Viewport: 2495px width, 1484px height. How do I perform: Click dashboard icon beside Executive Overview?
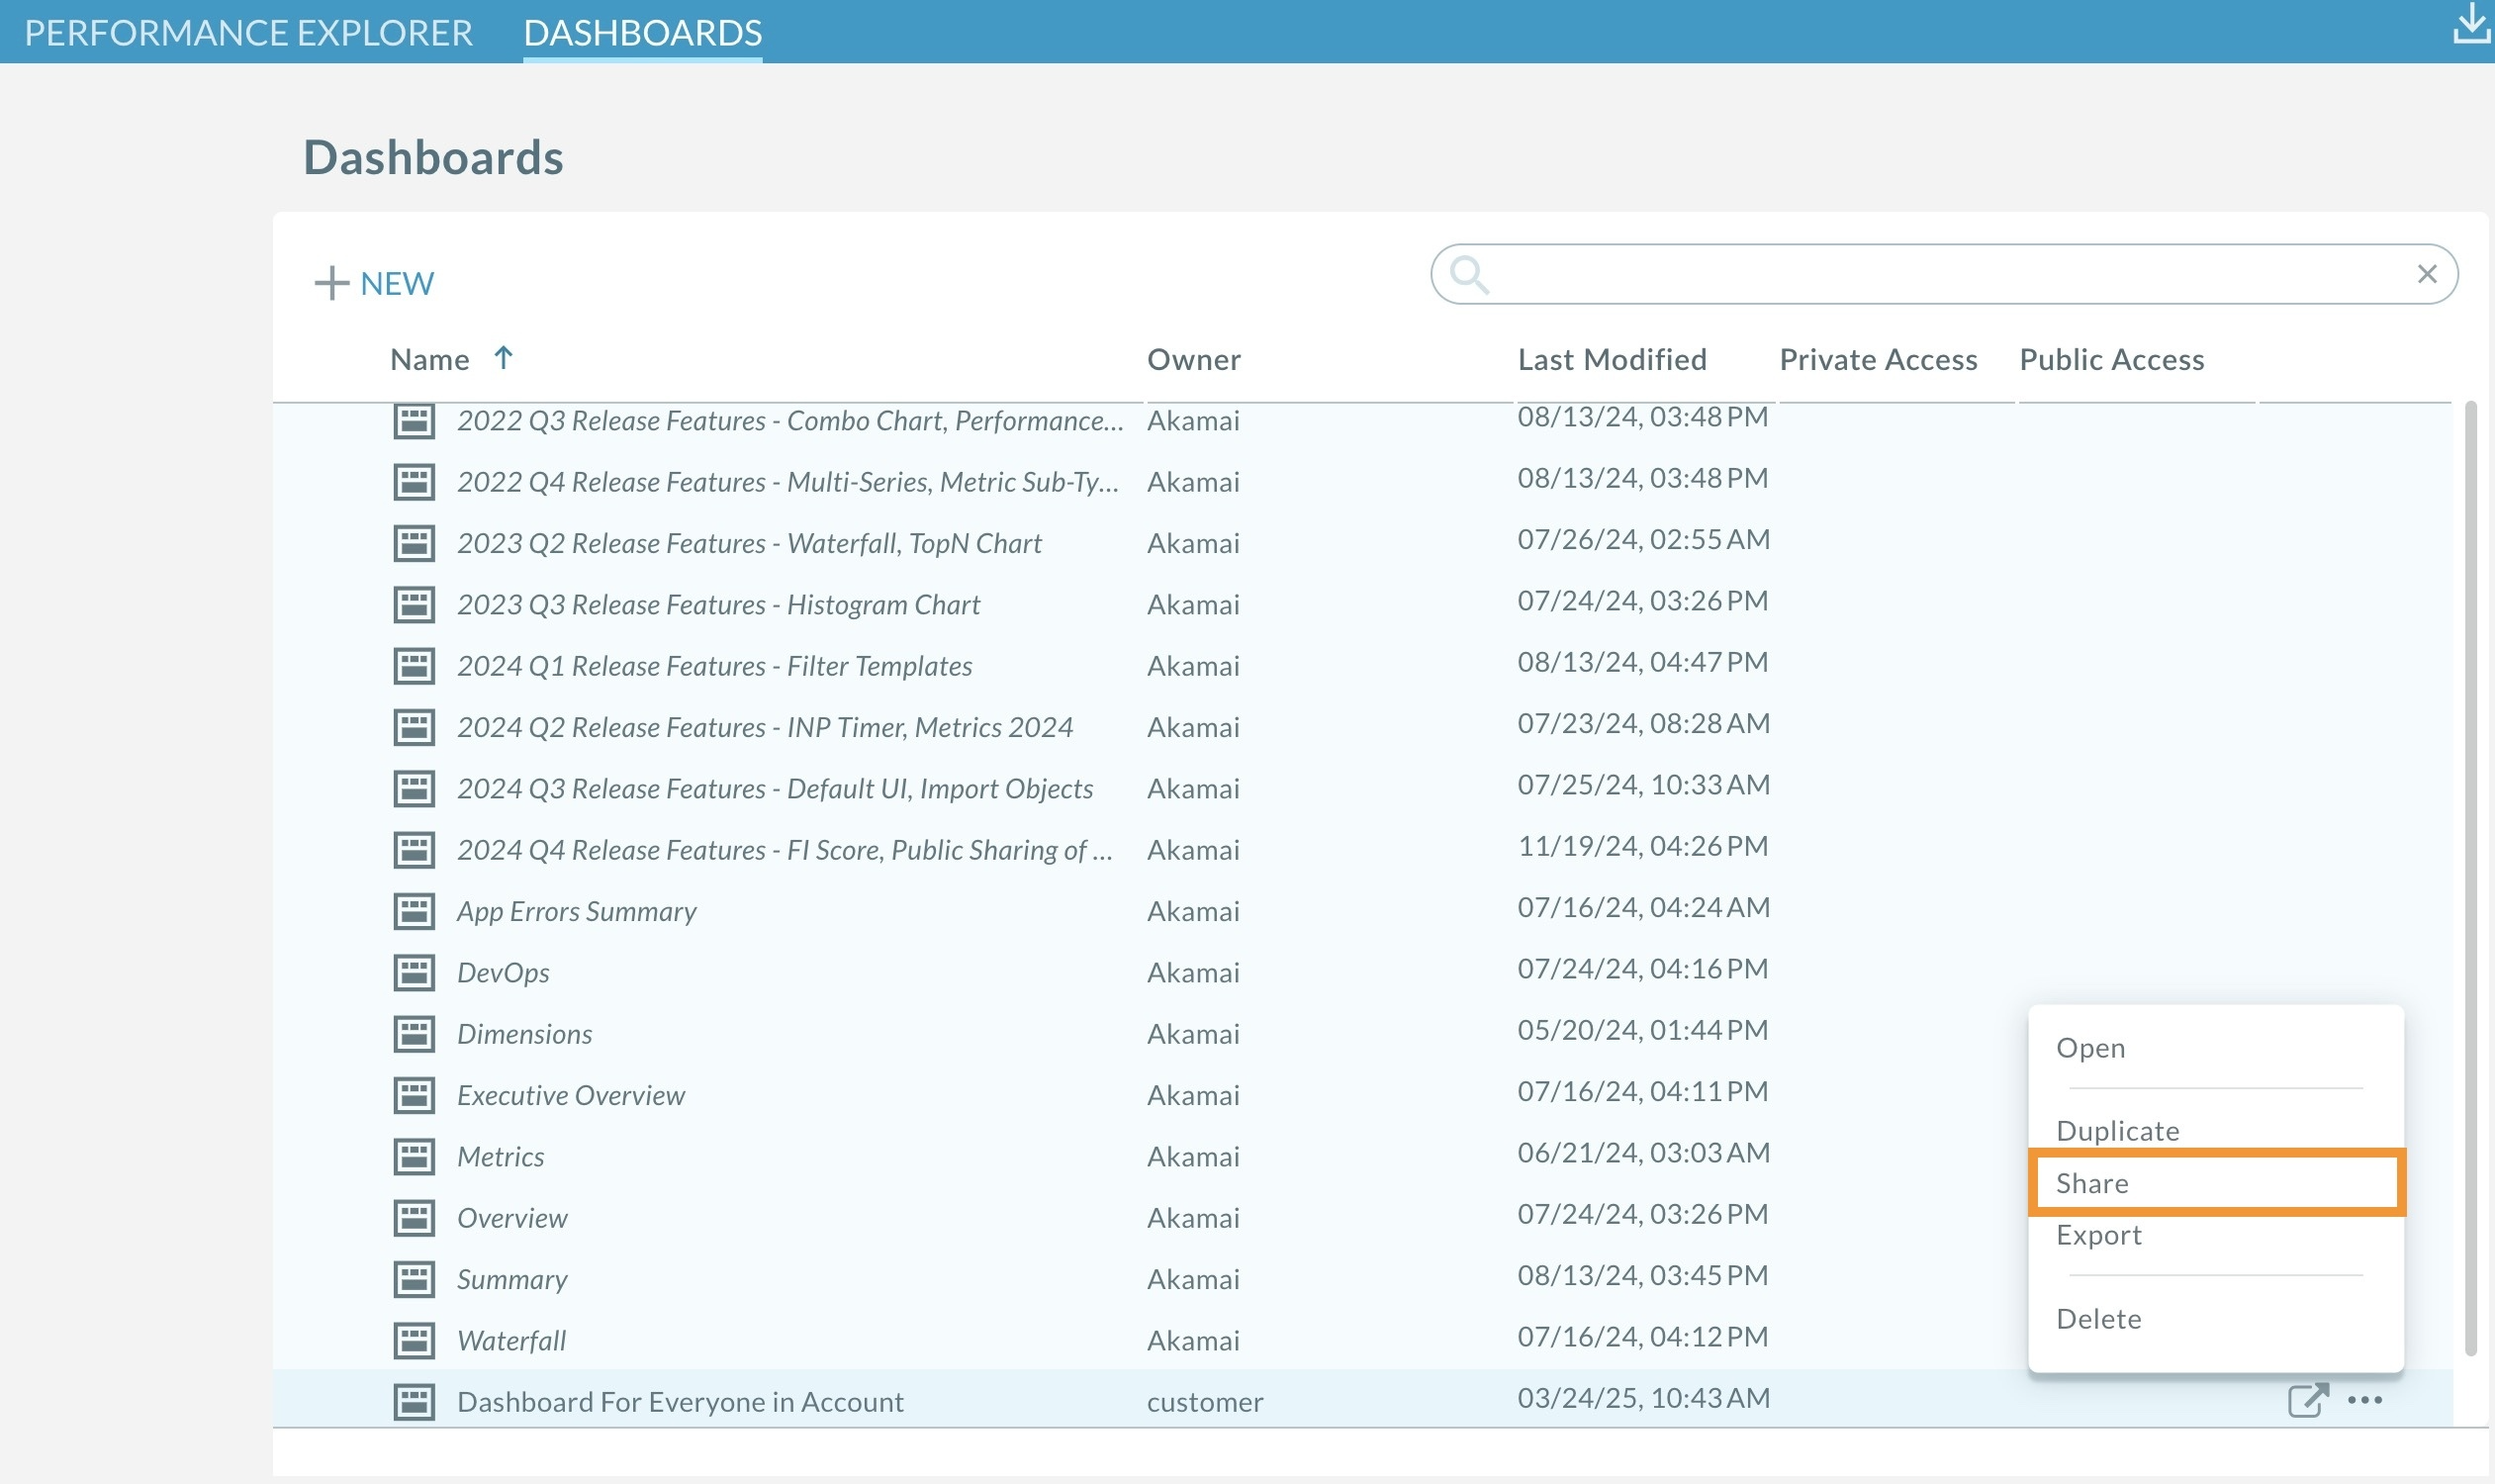coord(414,1095)
